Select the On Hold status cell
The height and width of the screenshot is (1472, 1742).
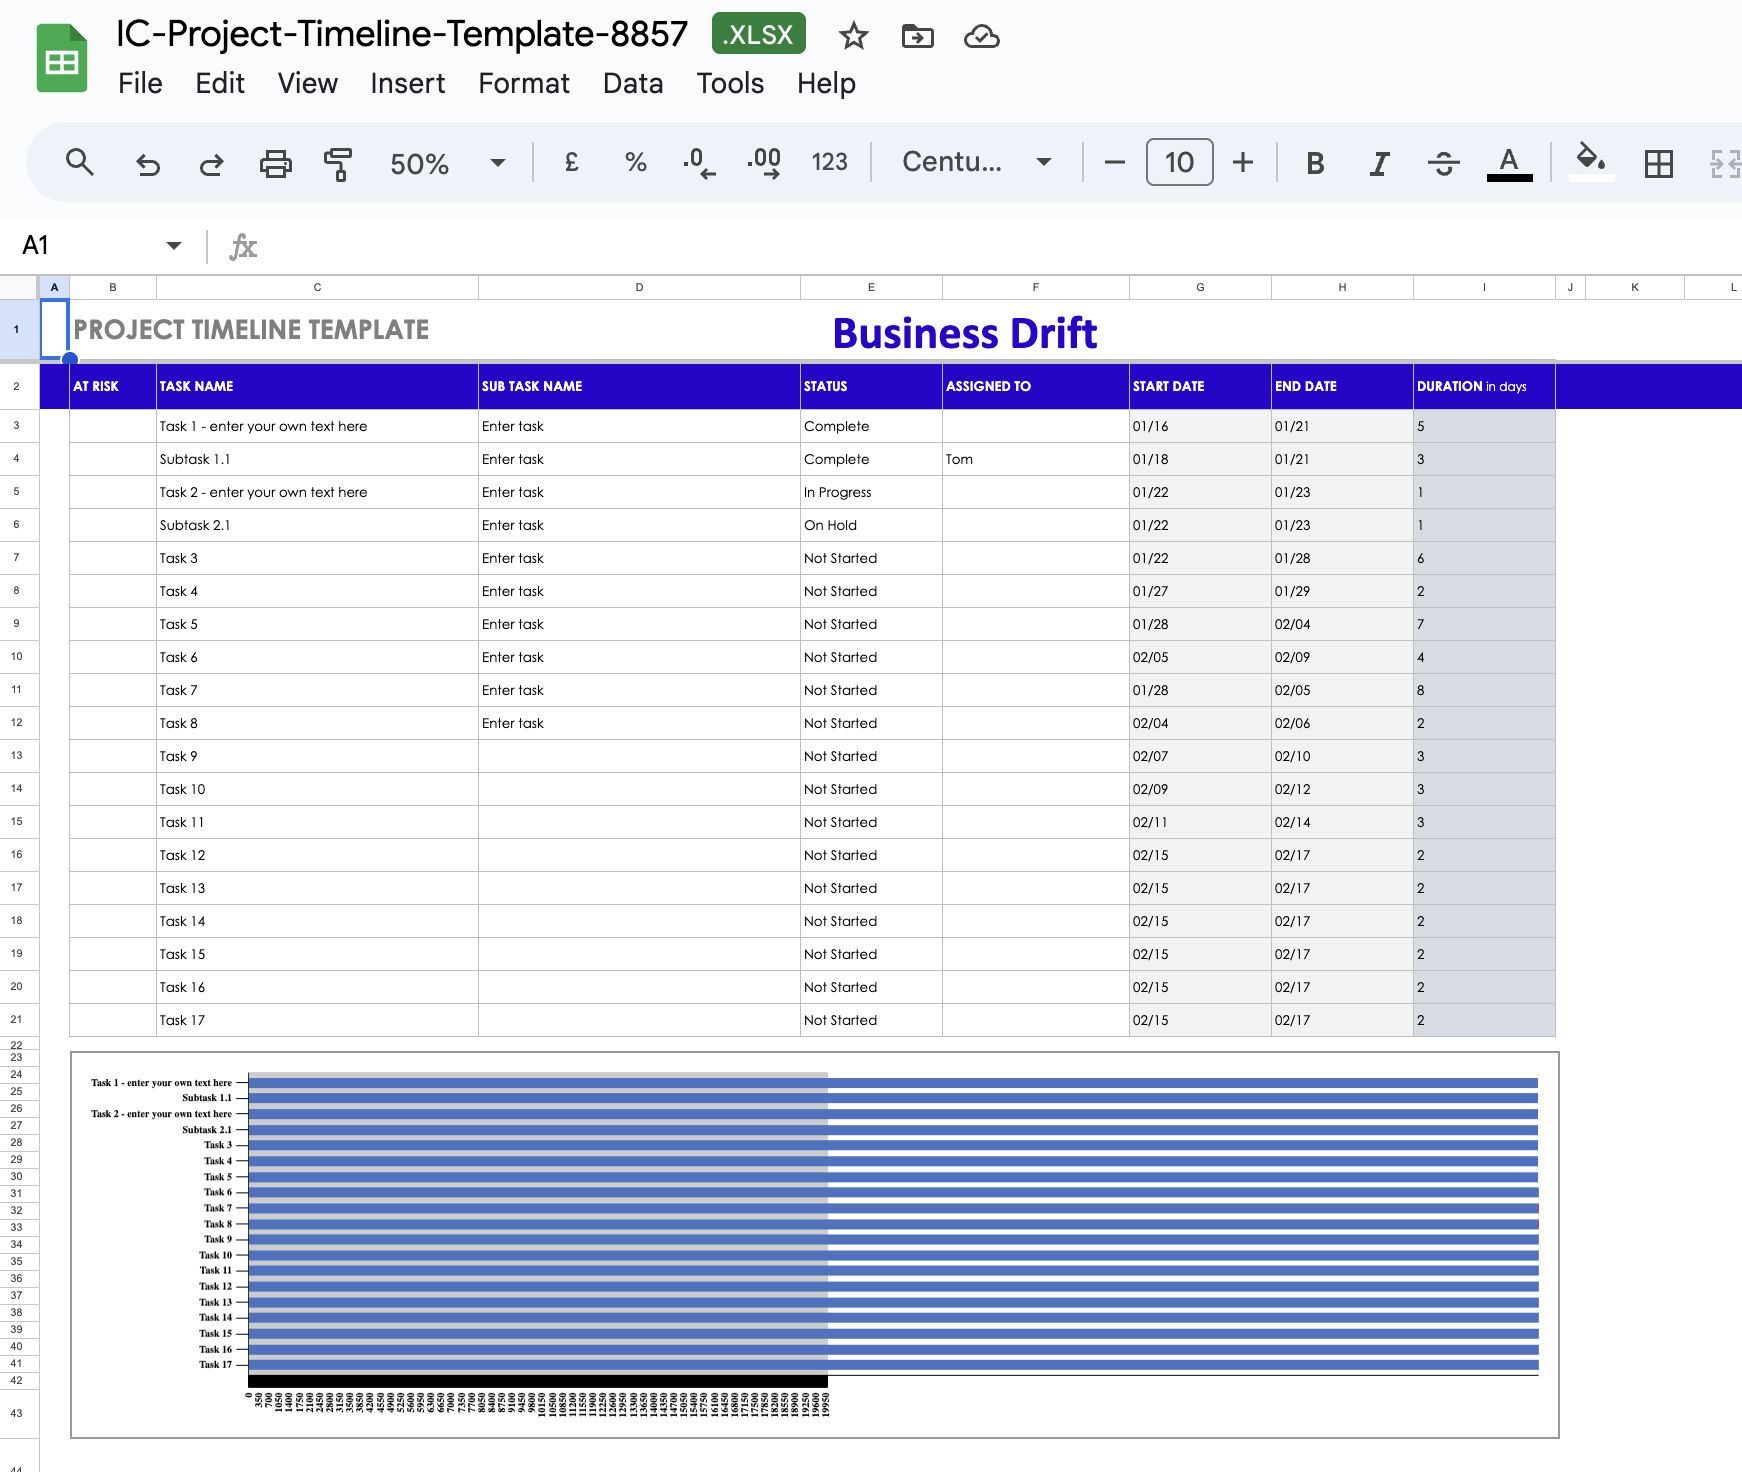[871, 525]
